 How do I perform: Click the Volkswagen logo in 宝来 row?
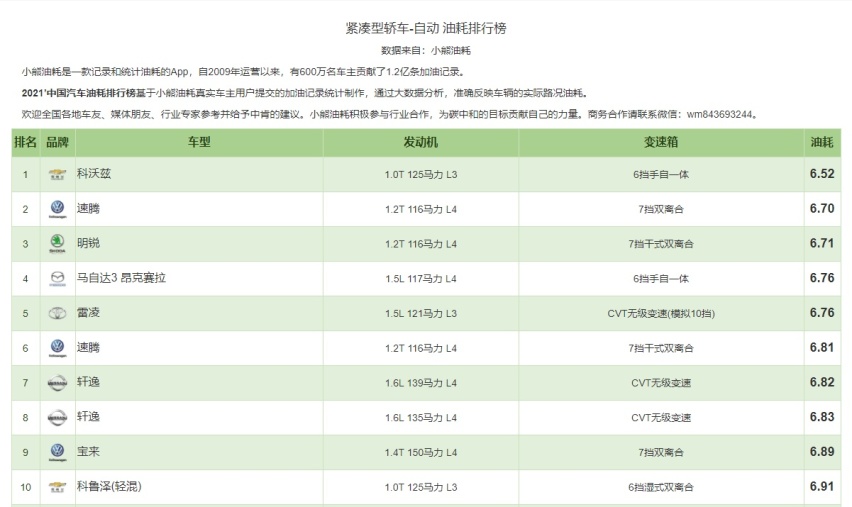[57, 452]
